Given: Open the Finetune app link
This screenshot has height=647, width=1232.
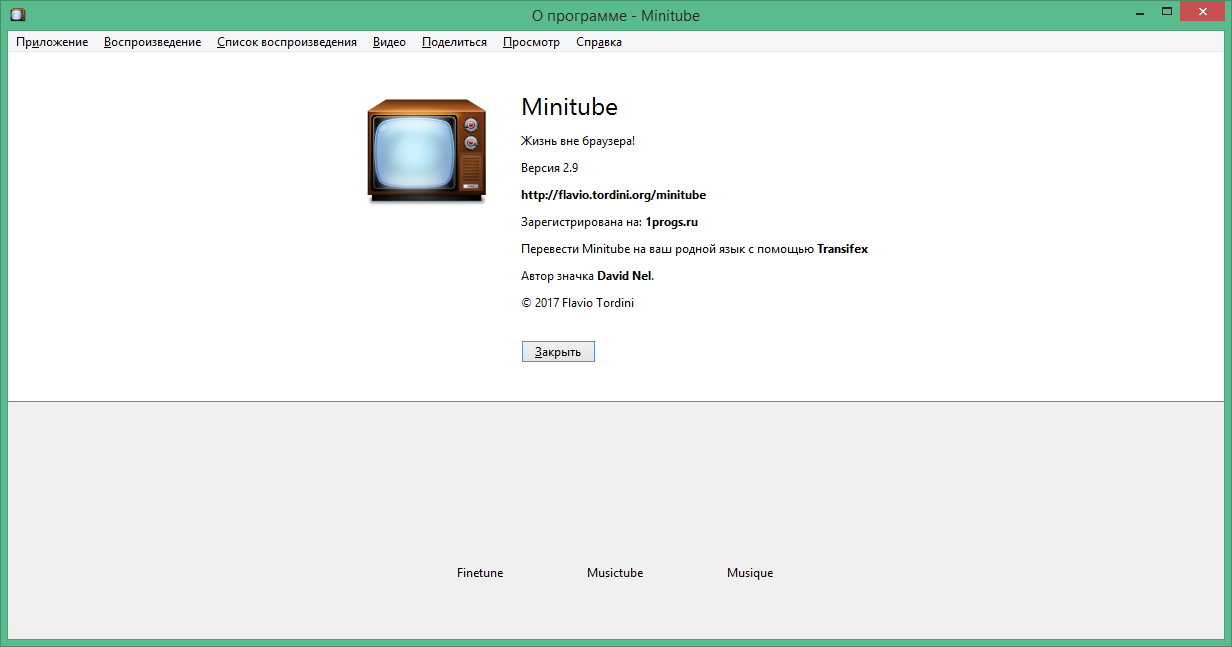Looking at the screenshot, I should 480,573.
